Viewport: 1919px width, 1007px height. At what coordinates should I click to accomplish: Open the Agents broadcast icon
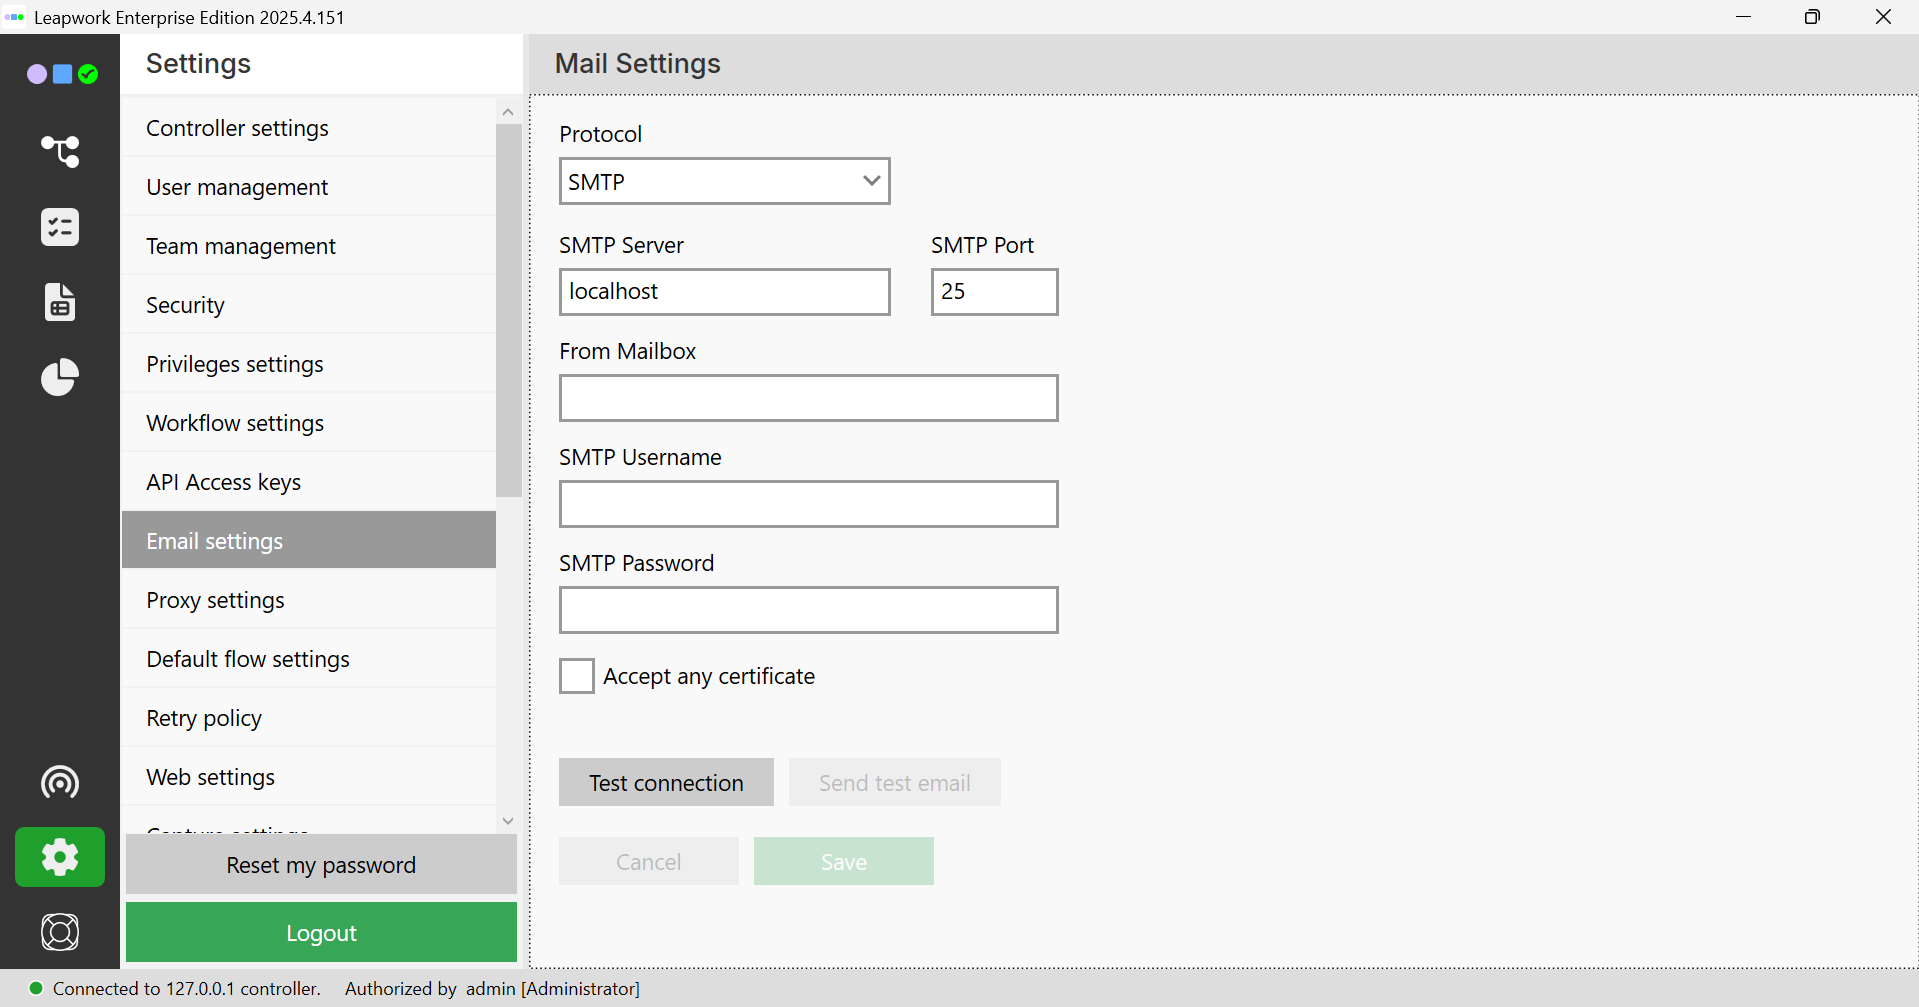coord(60,782)
